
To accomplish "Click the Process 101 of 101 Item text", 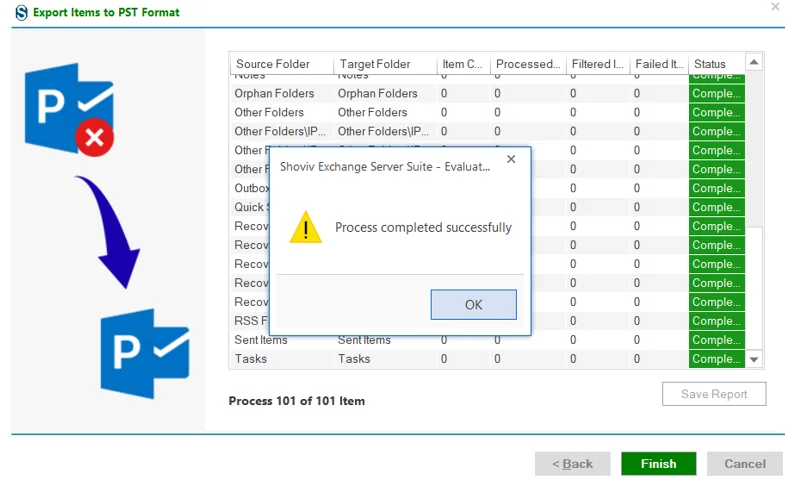I will (296, 401).
